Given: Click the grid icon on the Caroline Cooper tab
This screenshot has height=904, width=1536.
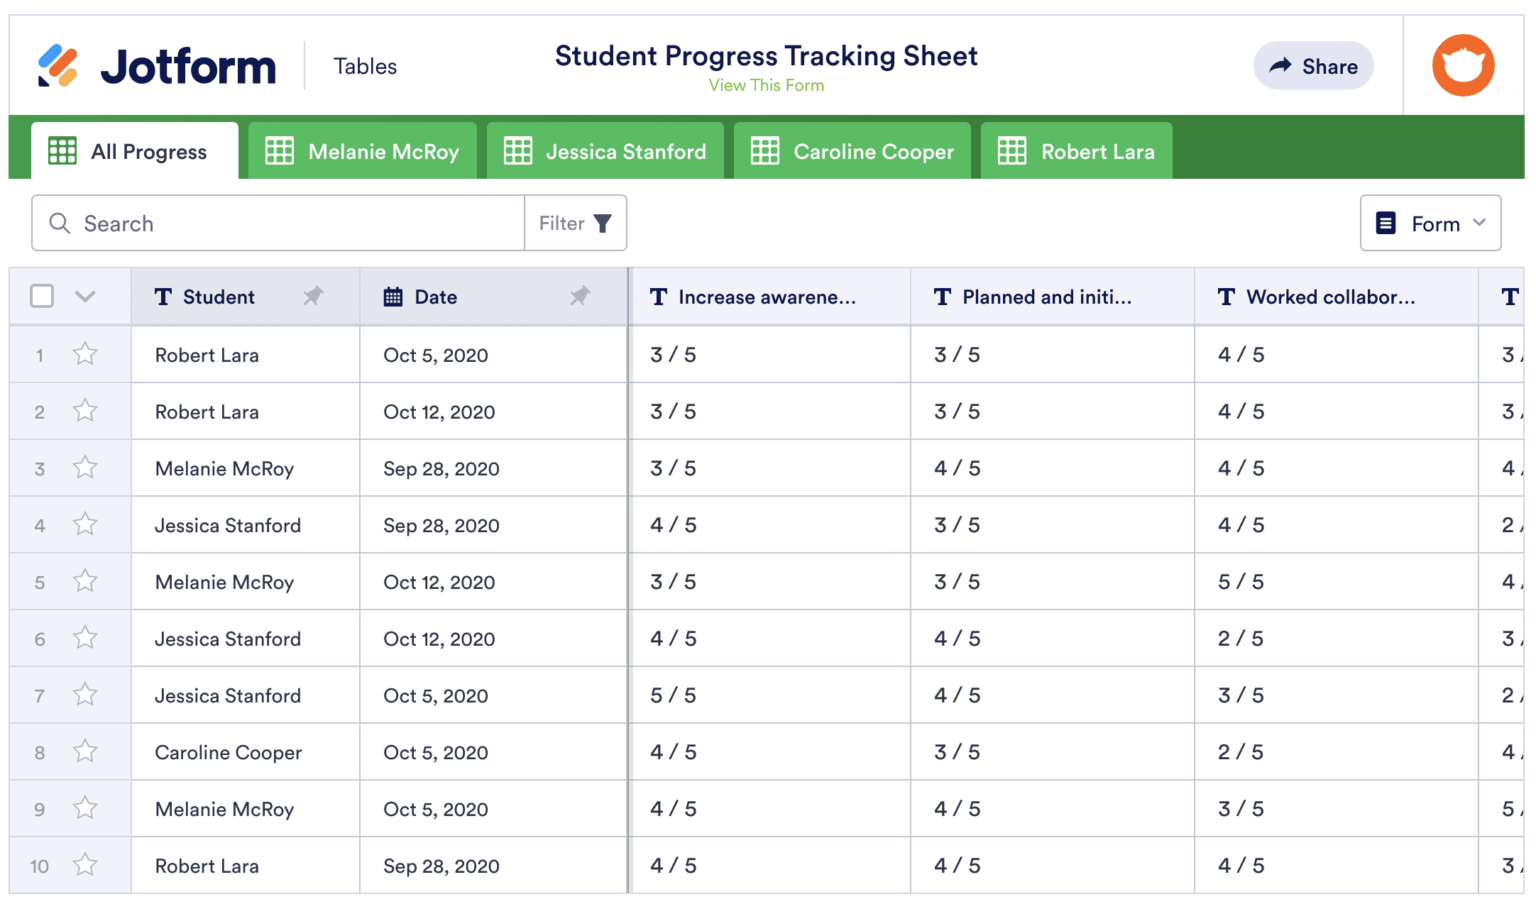Looking at the screenshot, I should (x=765, y=151).
